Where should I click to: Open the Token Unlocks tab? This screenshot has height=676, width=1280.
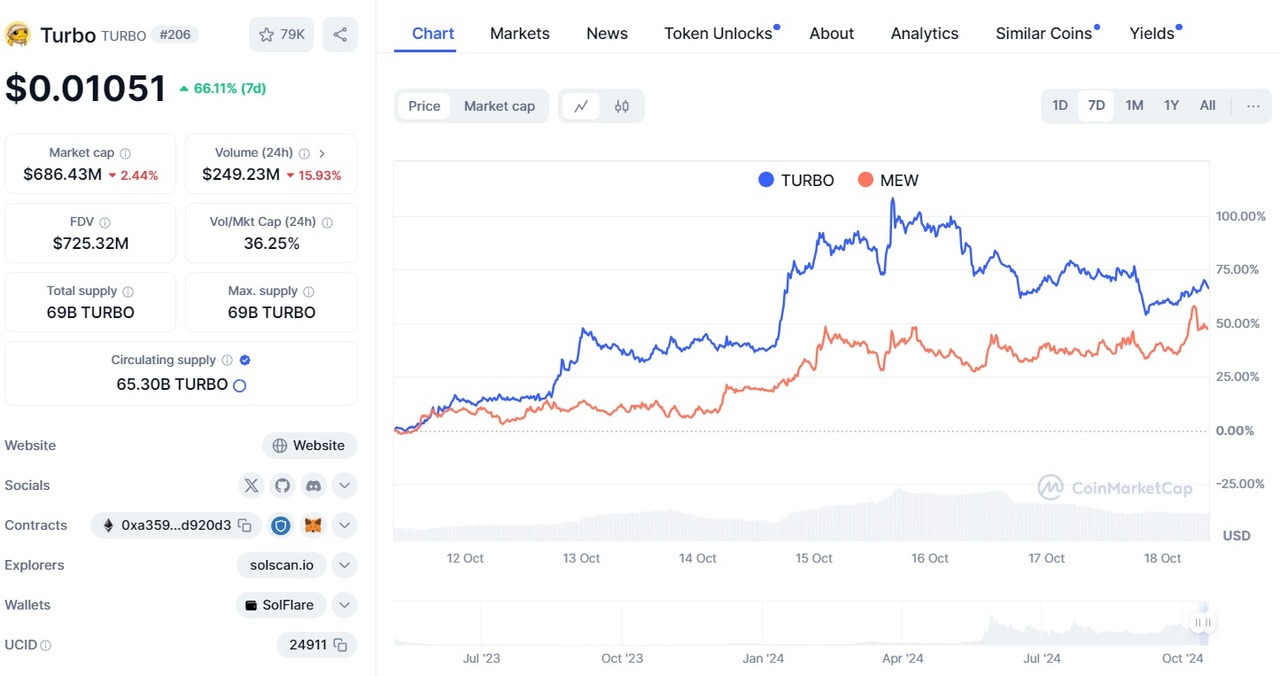[718, 34]
